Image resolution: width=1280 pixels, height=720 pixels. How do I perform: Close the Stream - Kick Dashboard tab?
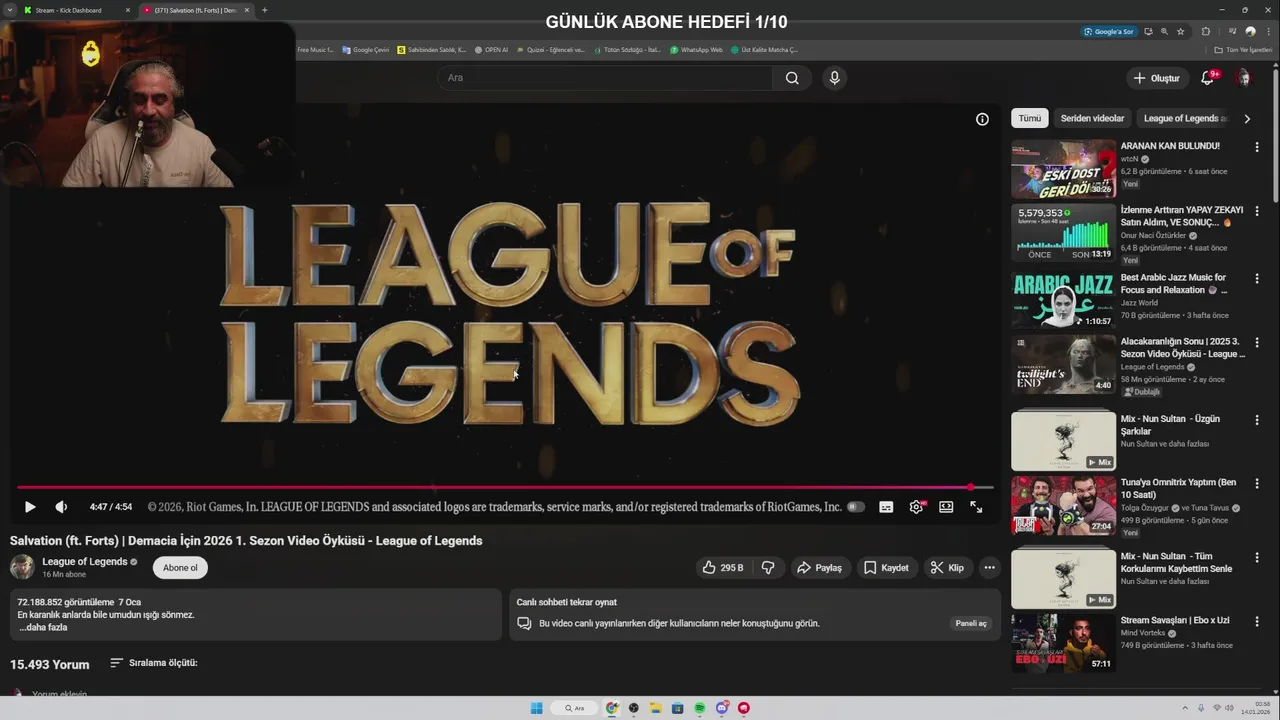127,10
